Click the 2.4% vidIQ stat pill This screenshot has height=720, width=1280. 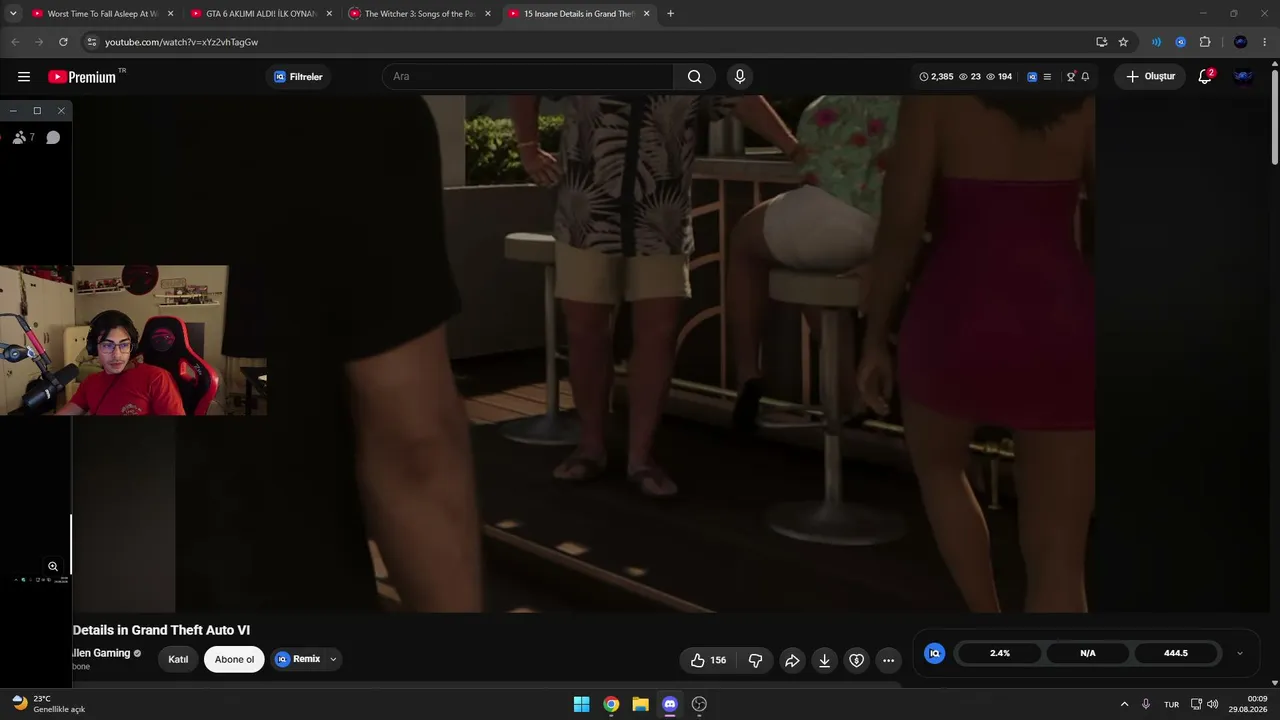tap(1000, 653)
